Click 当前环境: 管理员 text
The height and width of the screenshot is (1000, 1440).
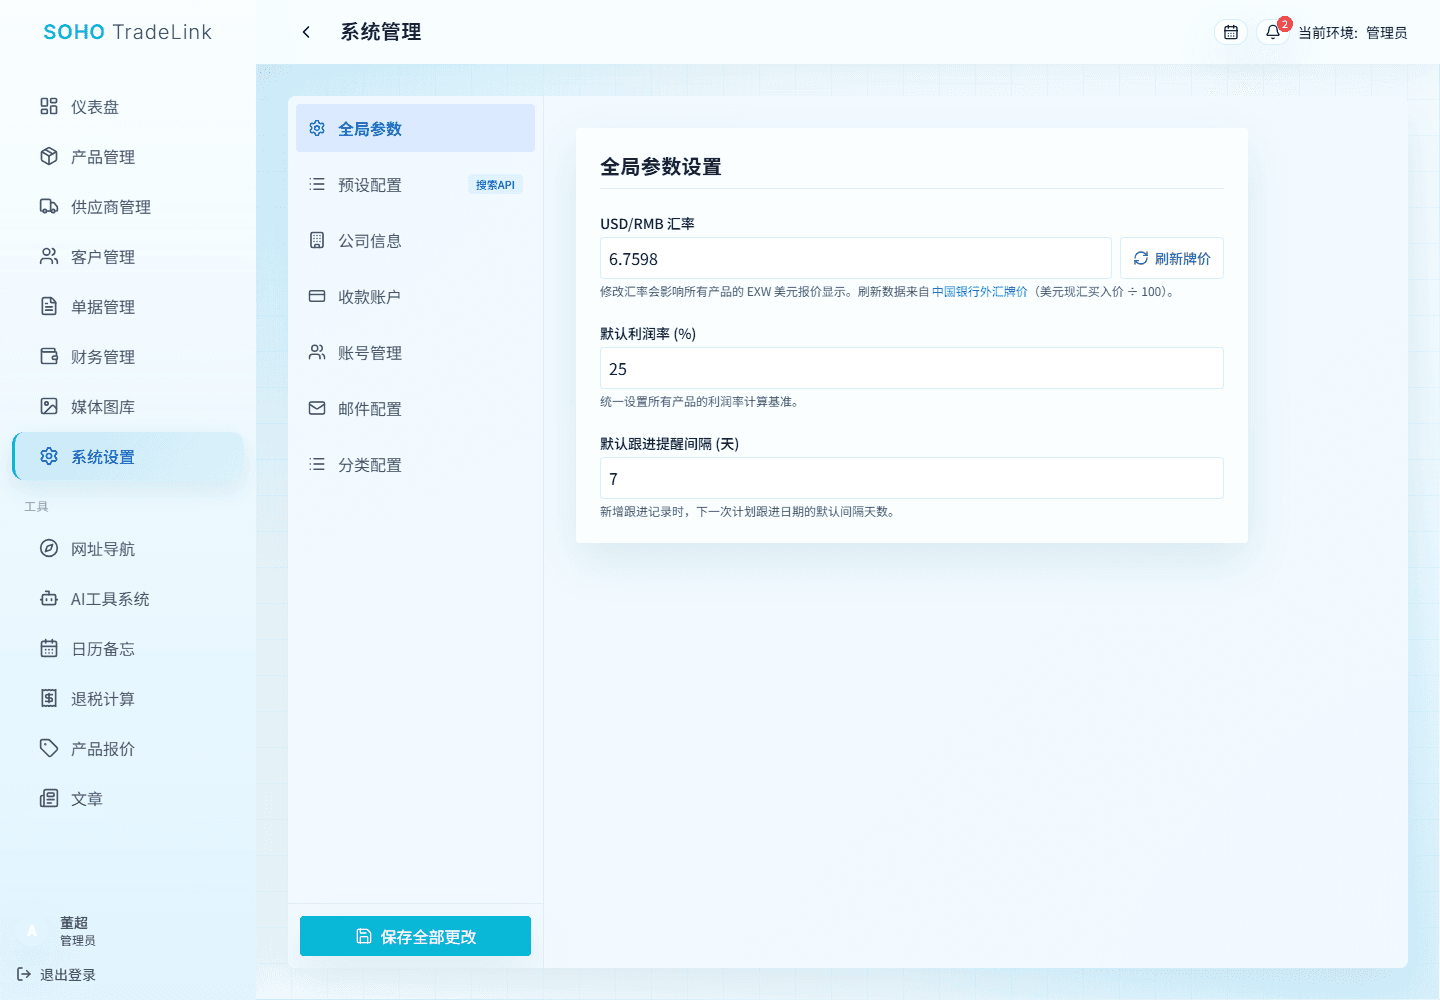click(1353, 33)
